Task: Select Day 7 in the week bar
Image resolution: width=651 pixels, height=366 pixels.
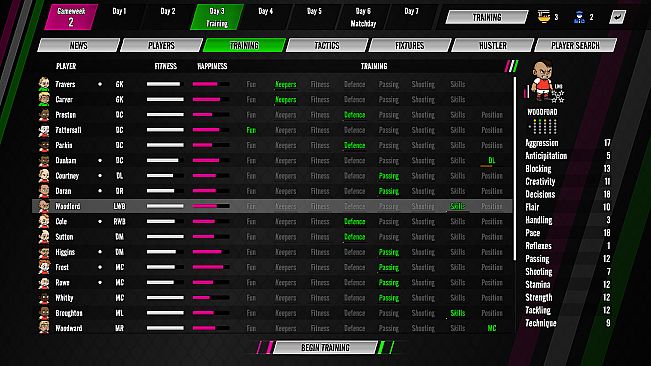Action: 411,17
